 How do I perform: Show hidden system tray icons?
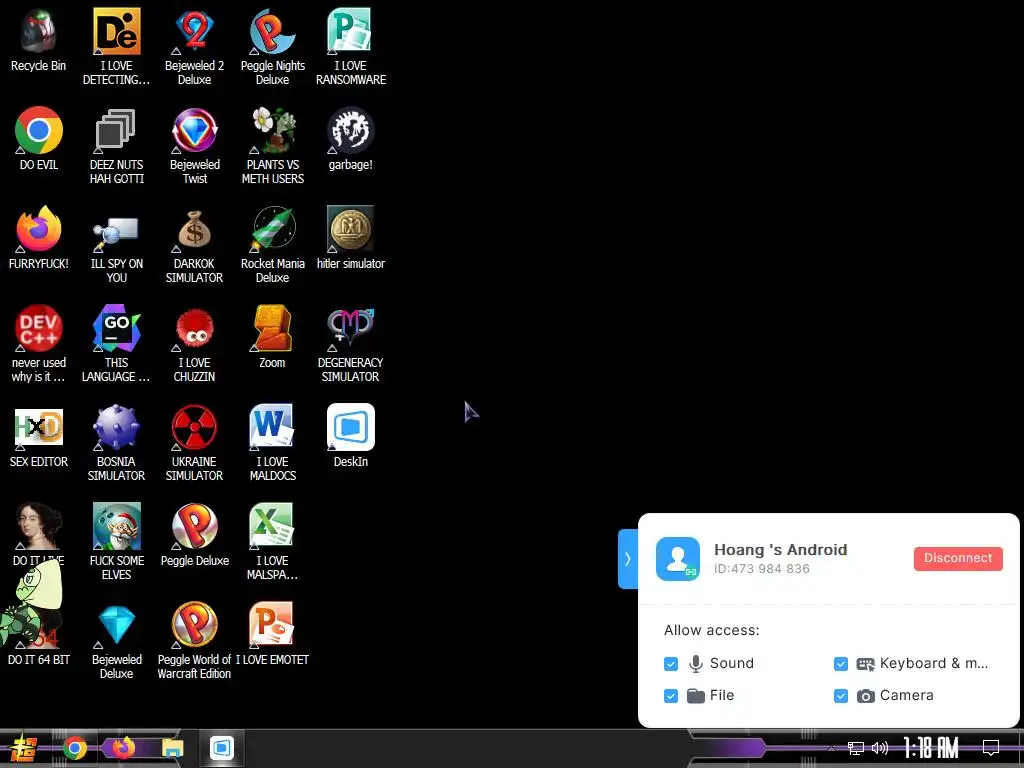point(831,748)
